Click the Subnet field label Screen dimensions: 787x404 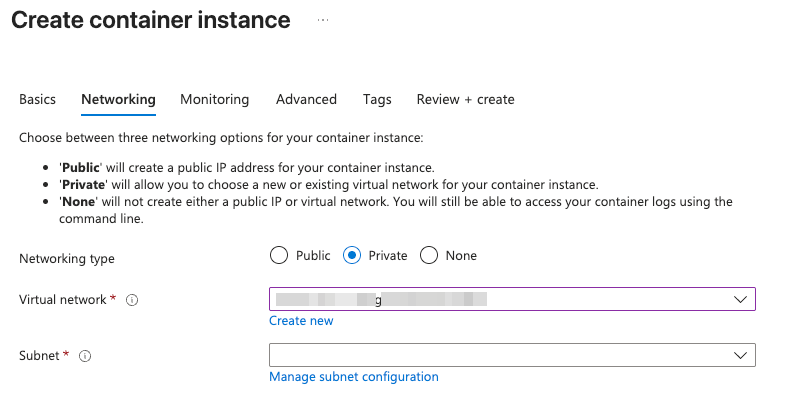(39, 356)
